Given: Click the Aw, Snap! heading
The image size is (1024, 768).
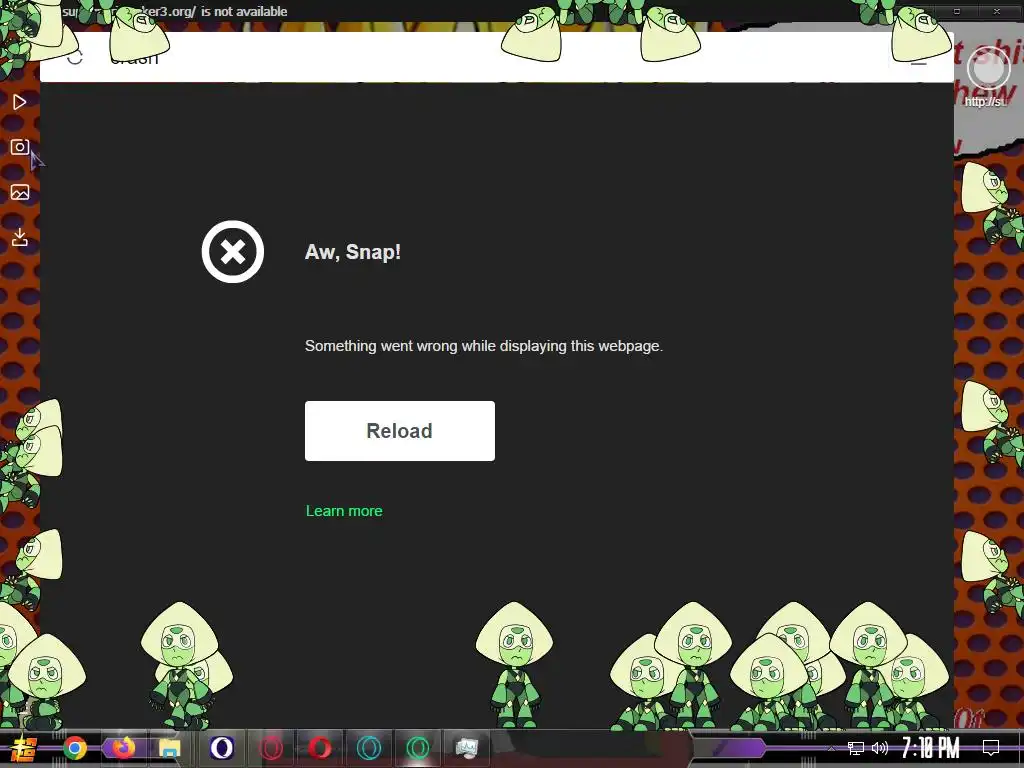Looking at the screenshot, I should (x=353, y=252).
